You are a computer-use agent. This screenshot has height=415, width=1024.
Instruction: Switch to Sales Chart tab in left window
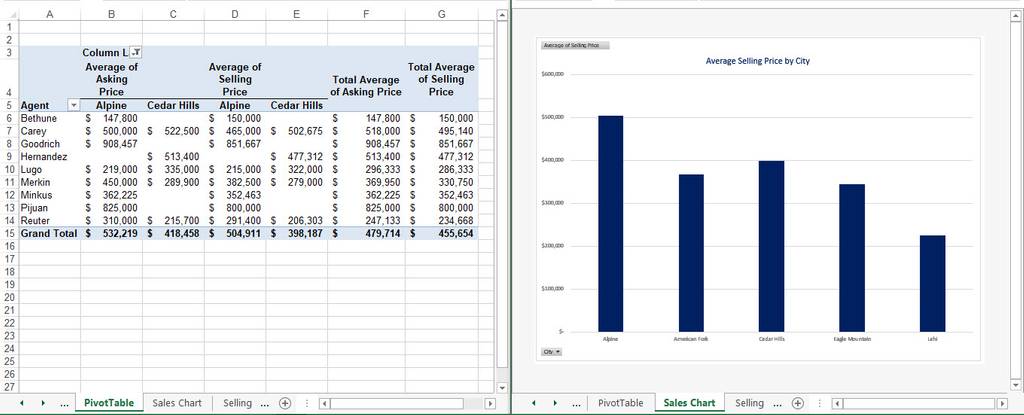click(x=177, y=403)
